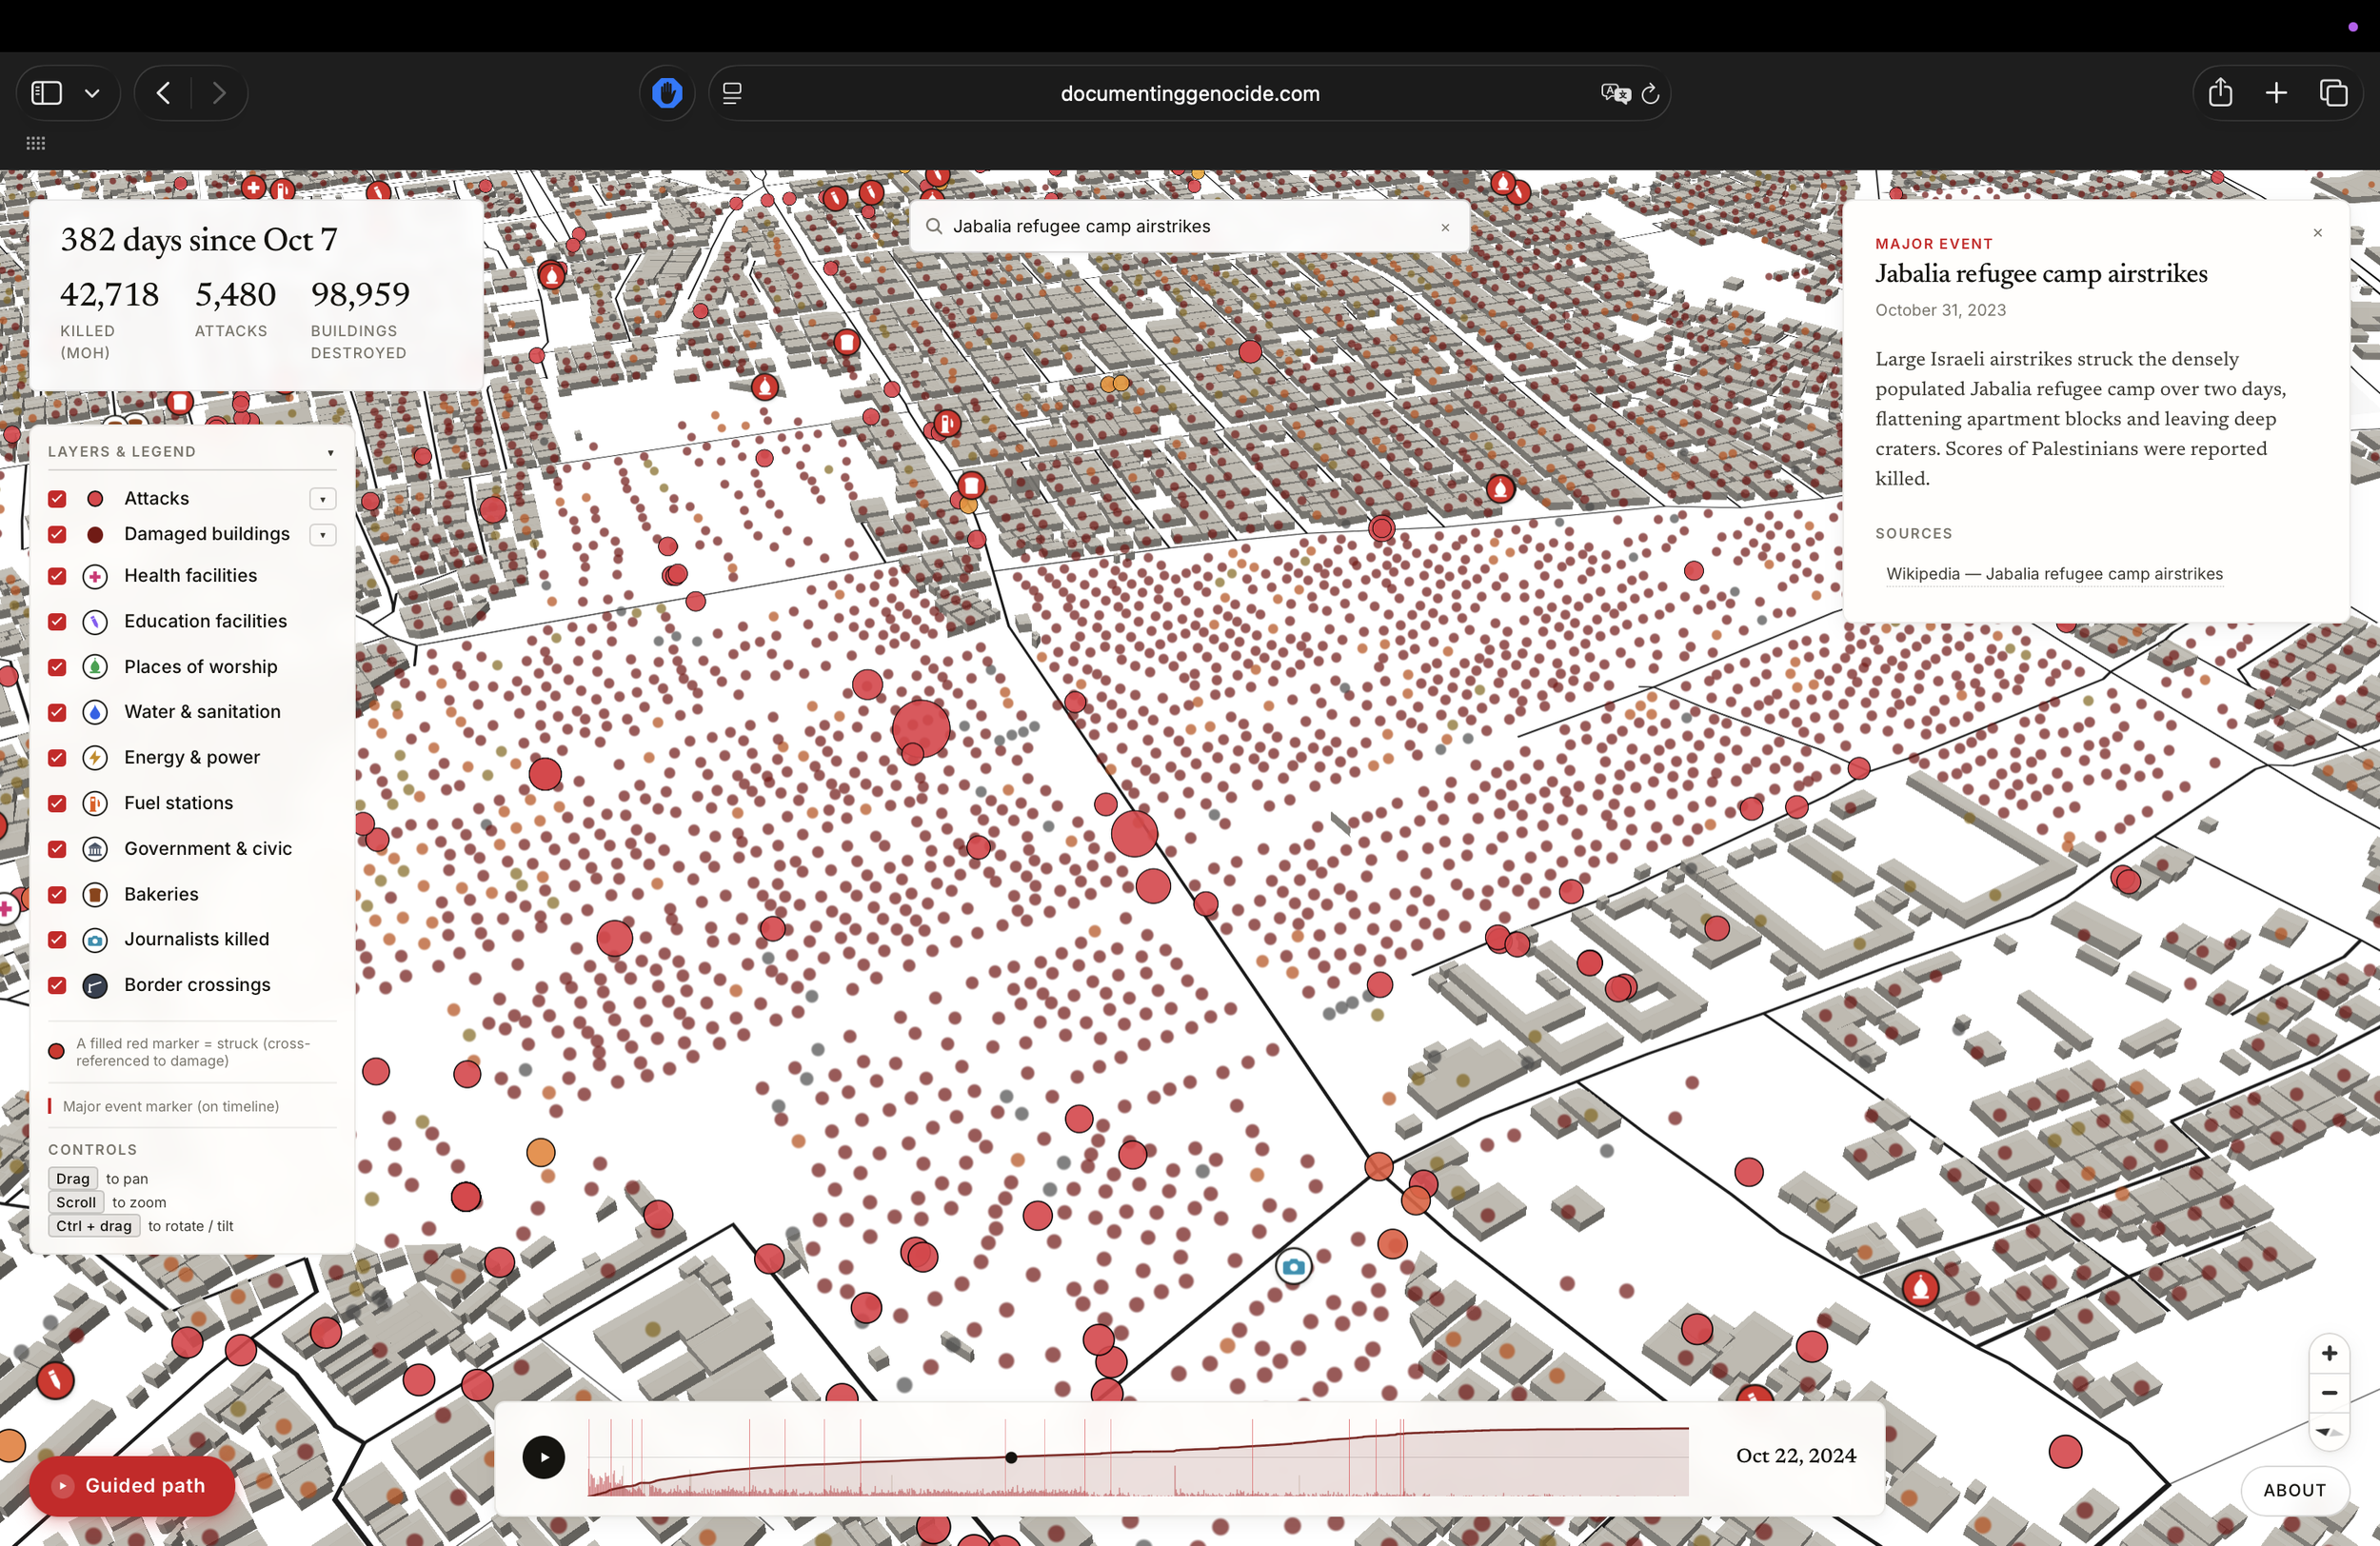Screen dimensions: 2380x1546
Task: Play the timeline animation
Action: (543, 1456)
